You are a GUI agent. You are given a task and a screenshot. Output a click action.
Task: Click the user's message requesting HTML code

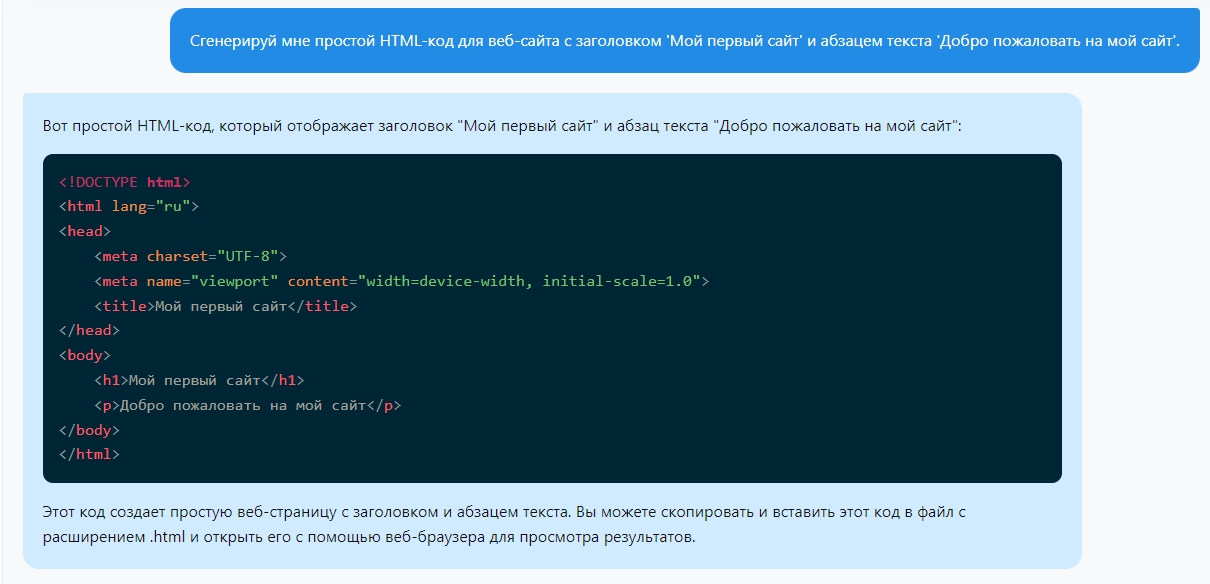684,41
